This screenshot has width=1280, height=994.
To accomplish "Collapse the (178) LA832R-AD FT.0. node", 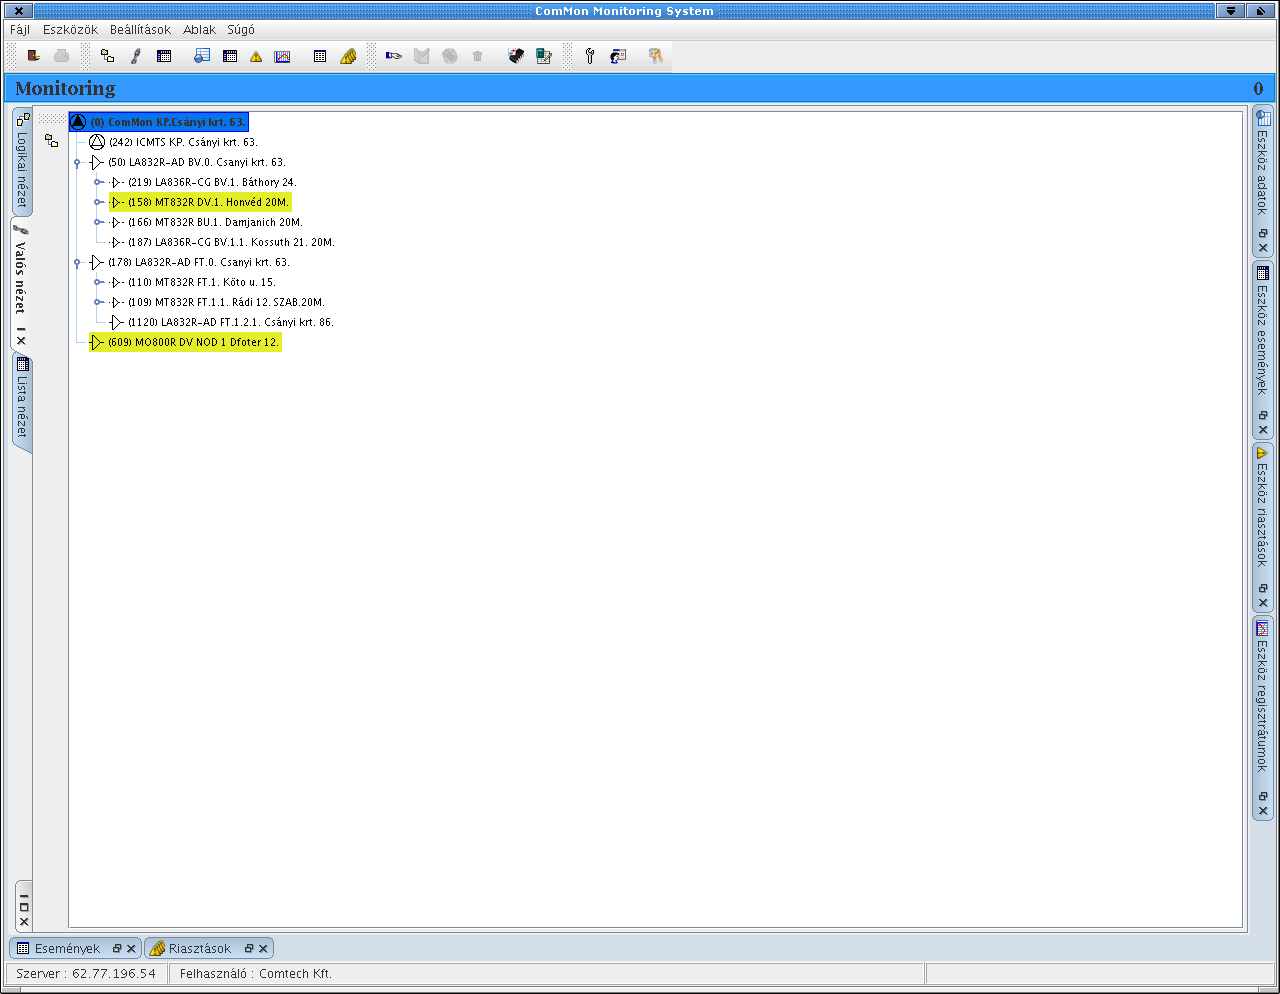I will point(77,262).
